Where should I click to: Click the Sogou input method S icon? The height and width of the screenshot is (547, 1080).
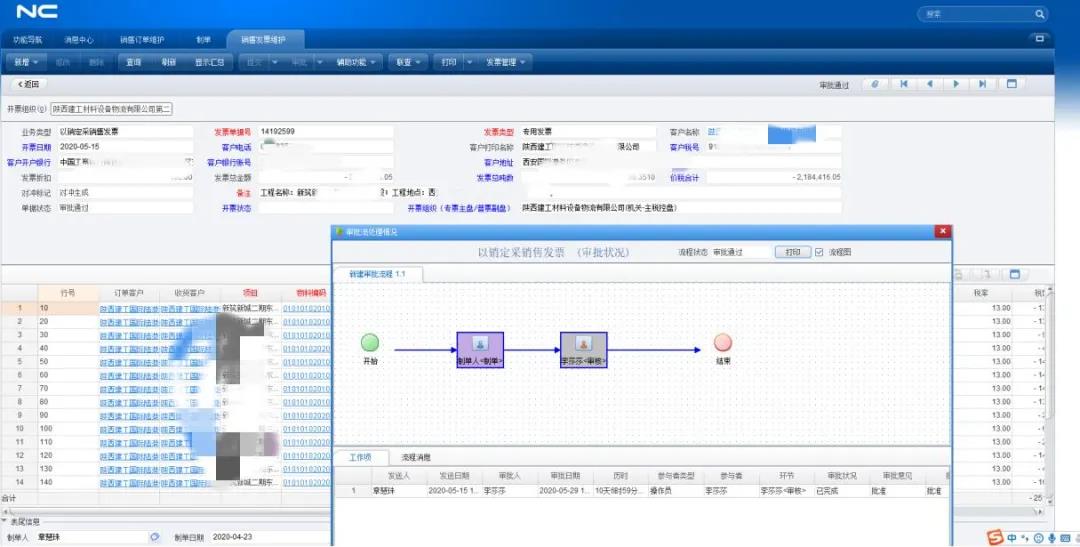tap(995, 537)
